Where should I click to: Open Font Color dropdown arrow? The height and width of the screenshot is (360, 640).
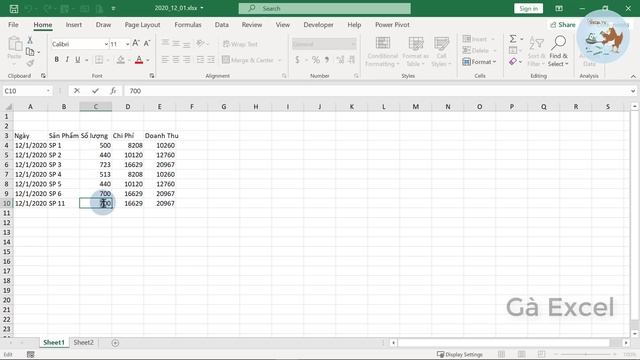pos(148,60)
